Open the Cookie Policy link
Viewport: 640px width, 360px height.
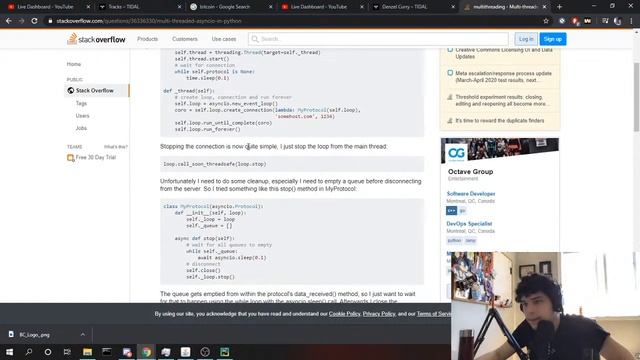[344, 314]
